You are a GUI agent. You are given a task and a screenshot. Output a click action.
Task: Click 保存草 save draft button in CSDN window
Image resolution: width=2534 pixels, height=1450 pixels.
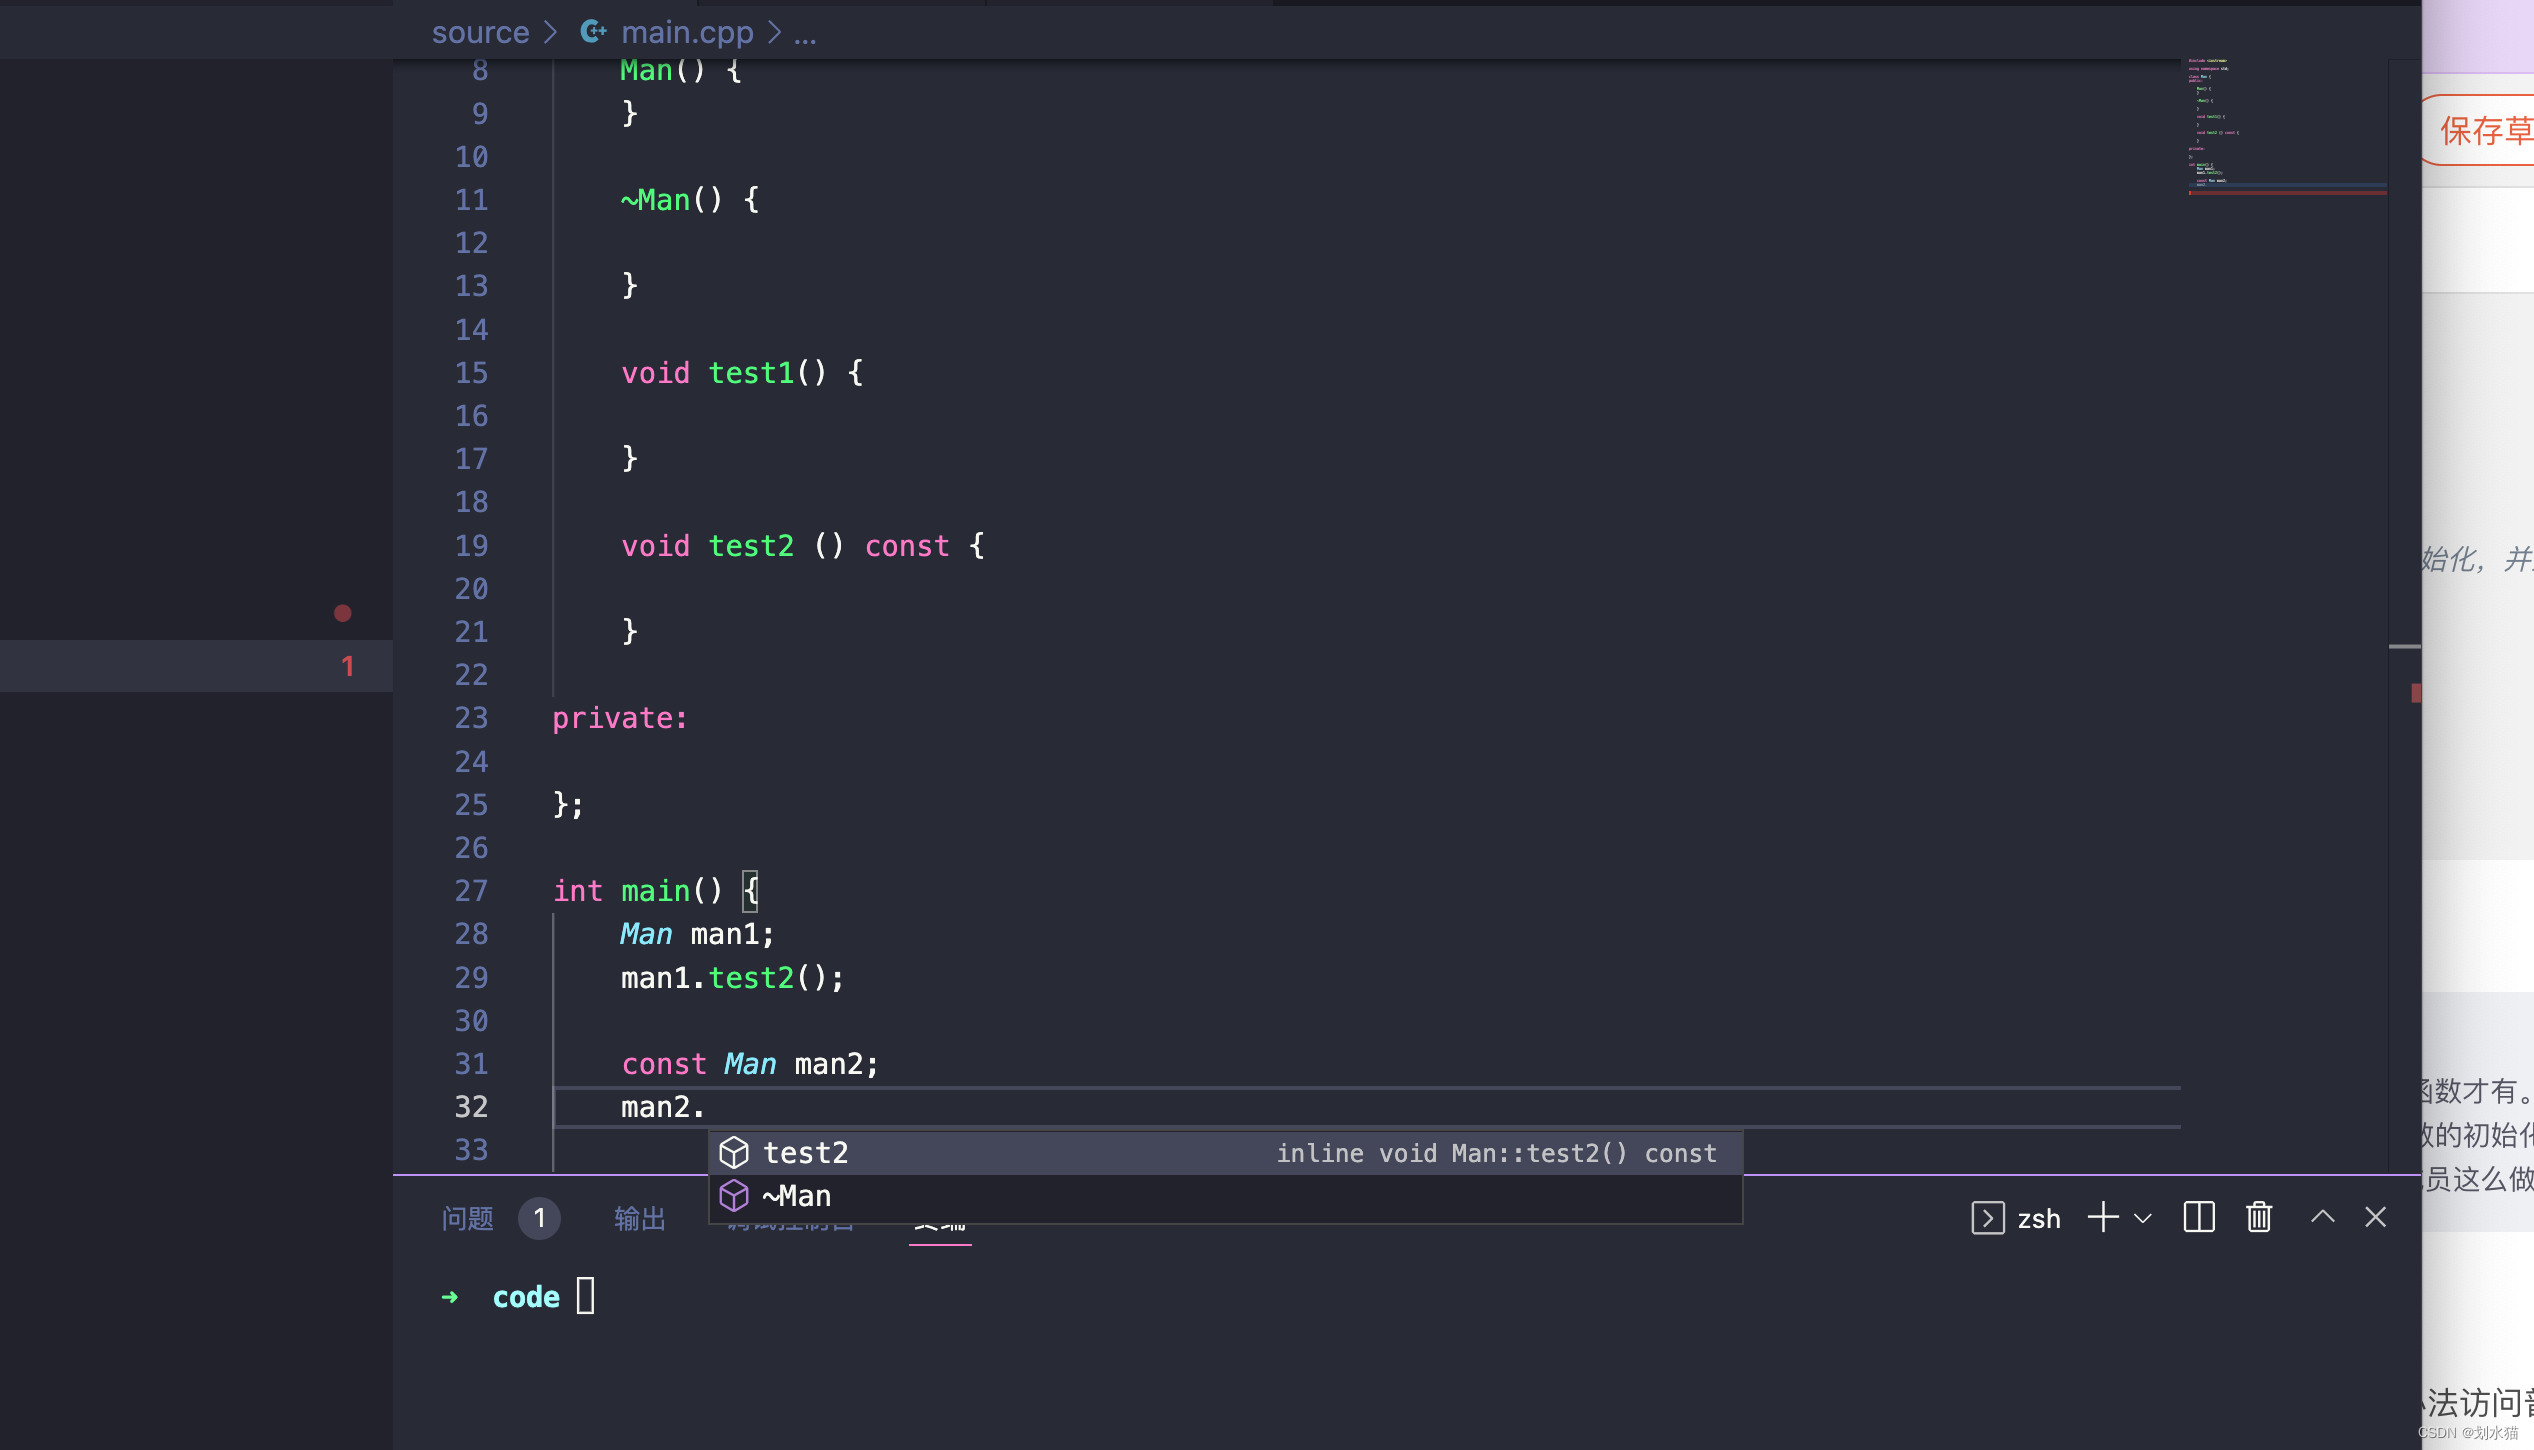point(2481,130)
